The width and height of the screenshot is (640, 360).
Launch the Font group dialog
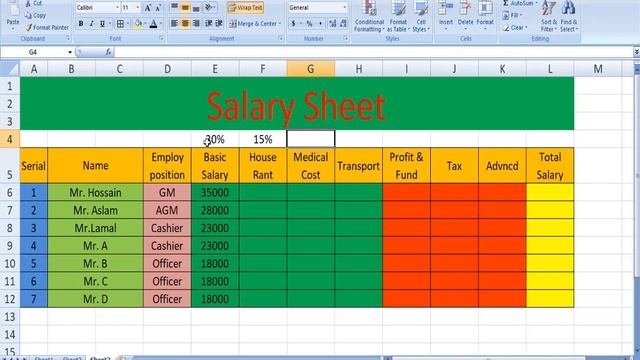tap(162, 38)
